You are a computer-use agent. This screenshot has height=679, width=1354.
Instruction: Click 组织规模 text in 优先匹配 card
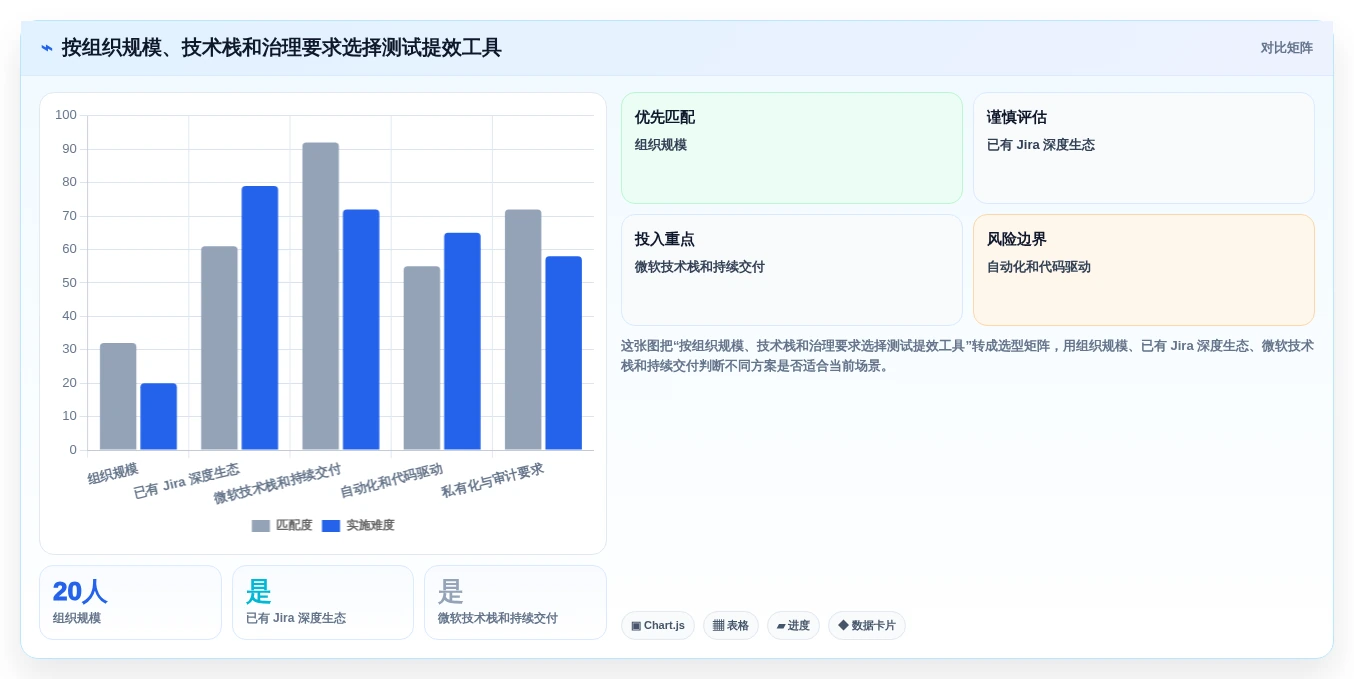(661, 145)
